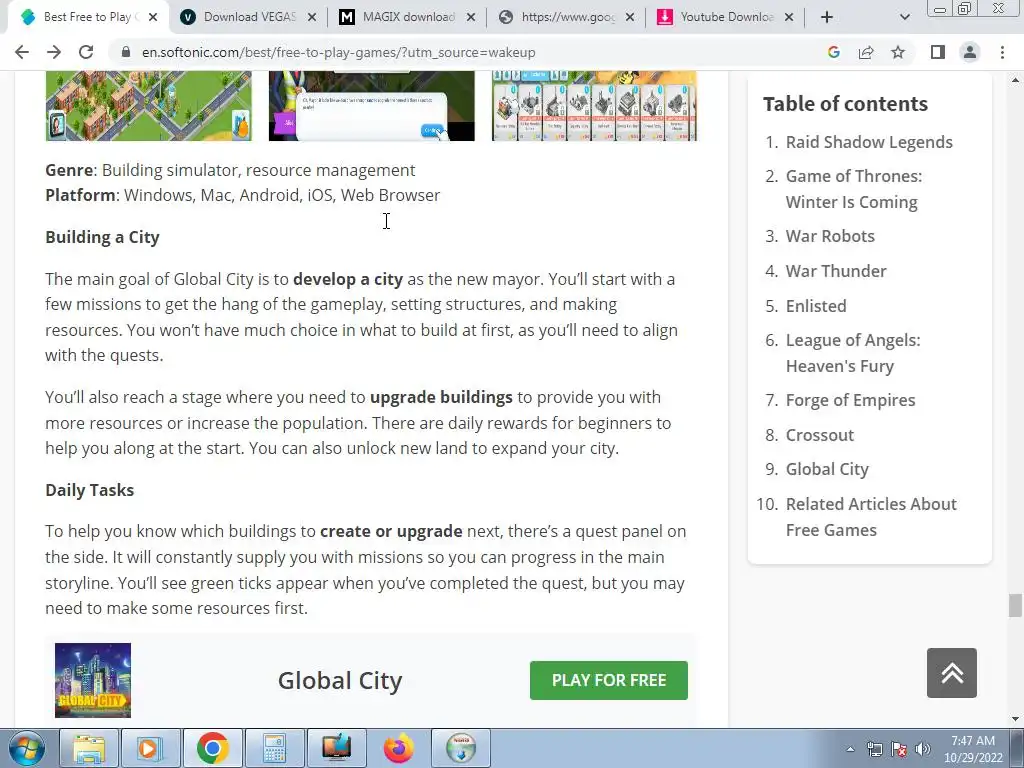Open Related Articles About Free Games

(871, 517)
